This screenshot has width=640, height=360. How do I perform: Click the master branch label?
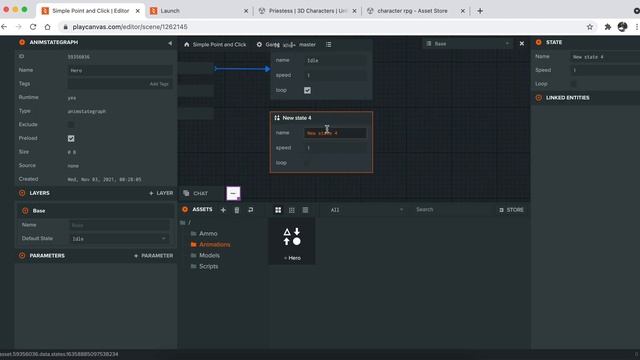pyautogui.click(x=307, y=44)
